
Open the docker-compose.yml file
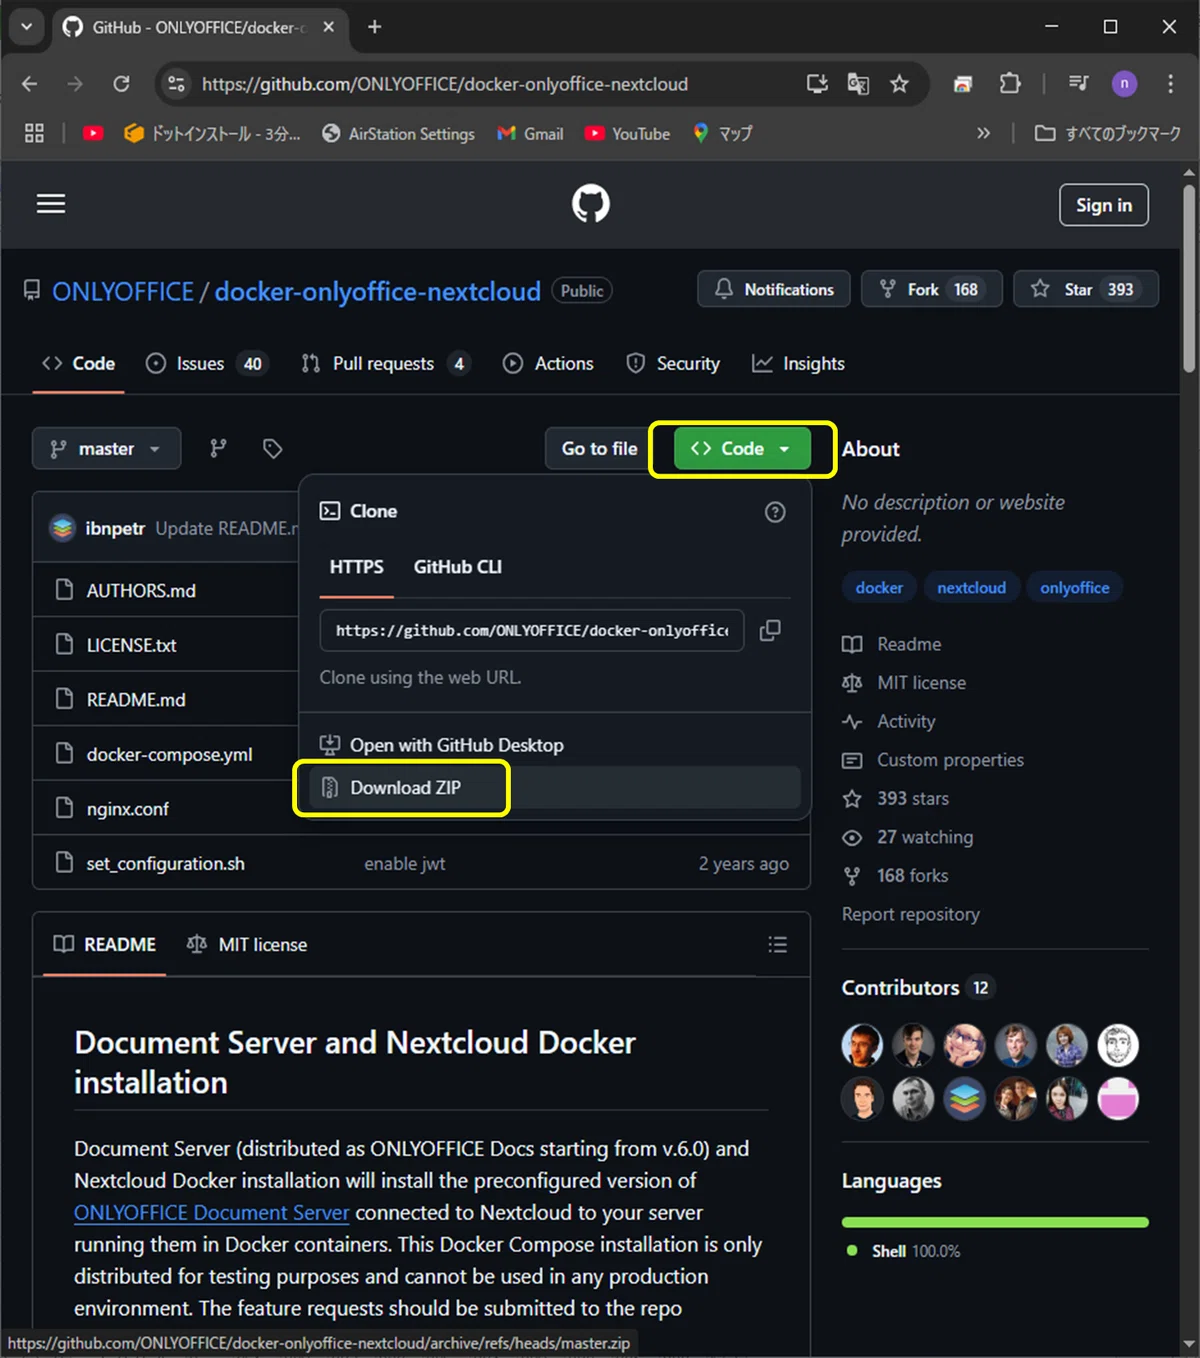tap(169, 754)
